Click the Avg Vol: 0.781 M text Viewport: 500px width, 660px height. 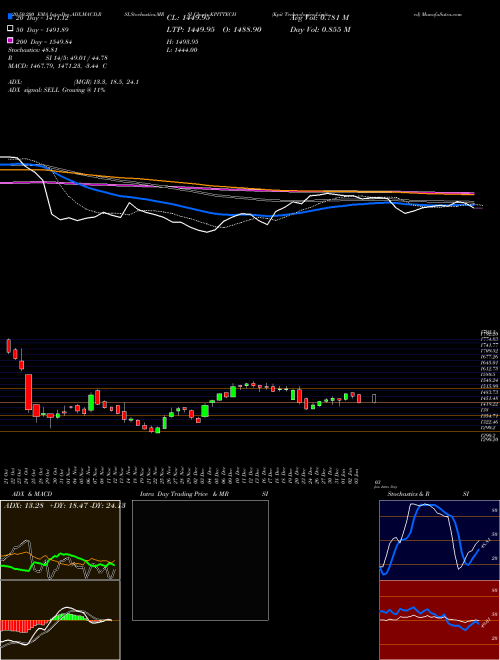pyautogui.click(x=319, y=18)
